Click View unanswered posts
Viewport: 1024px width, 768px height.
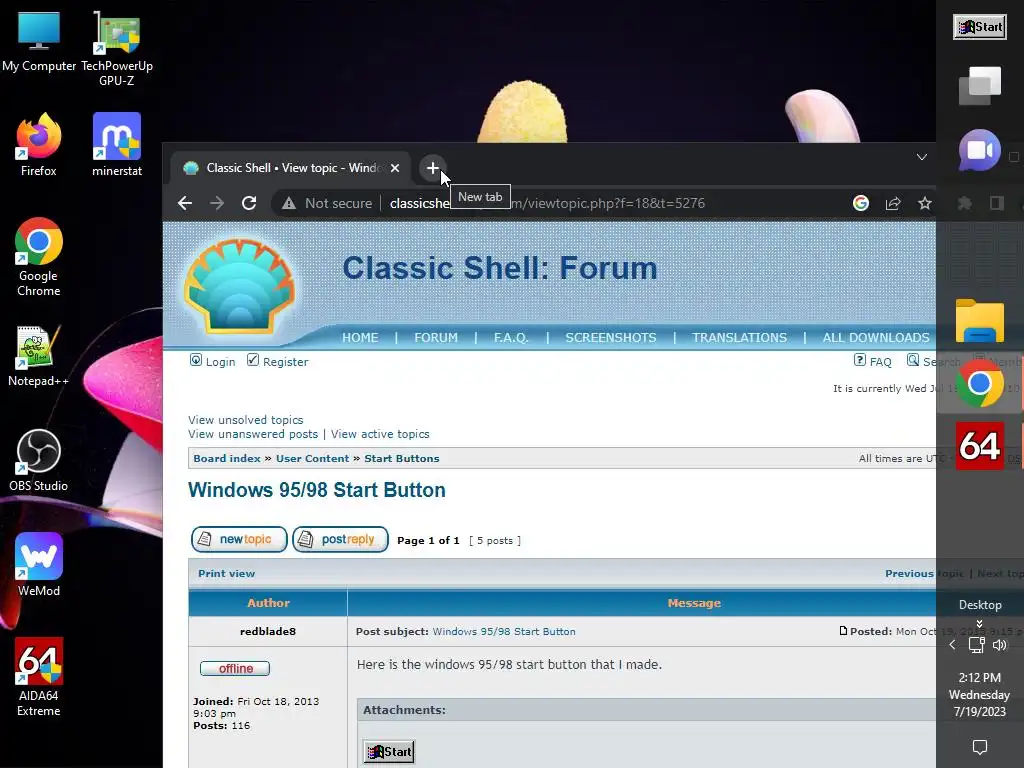tap(253, 434)
